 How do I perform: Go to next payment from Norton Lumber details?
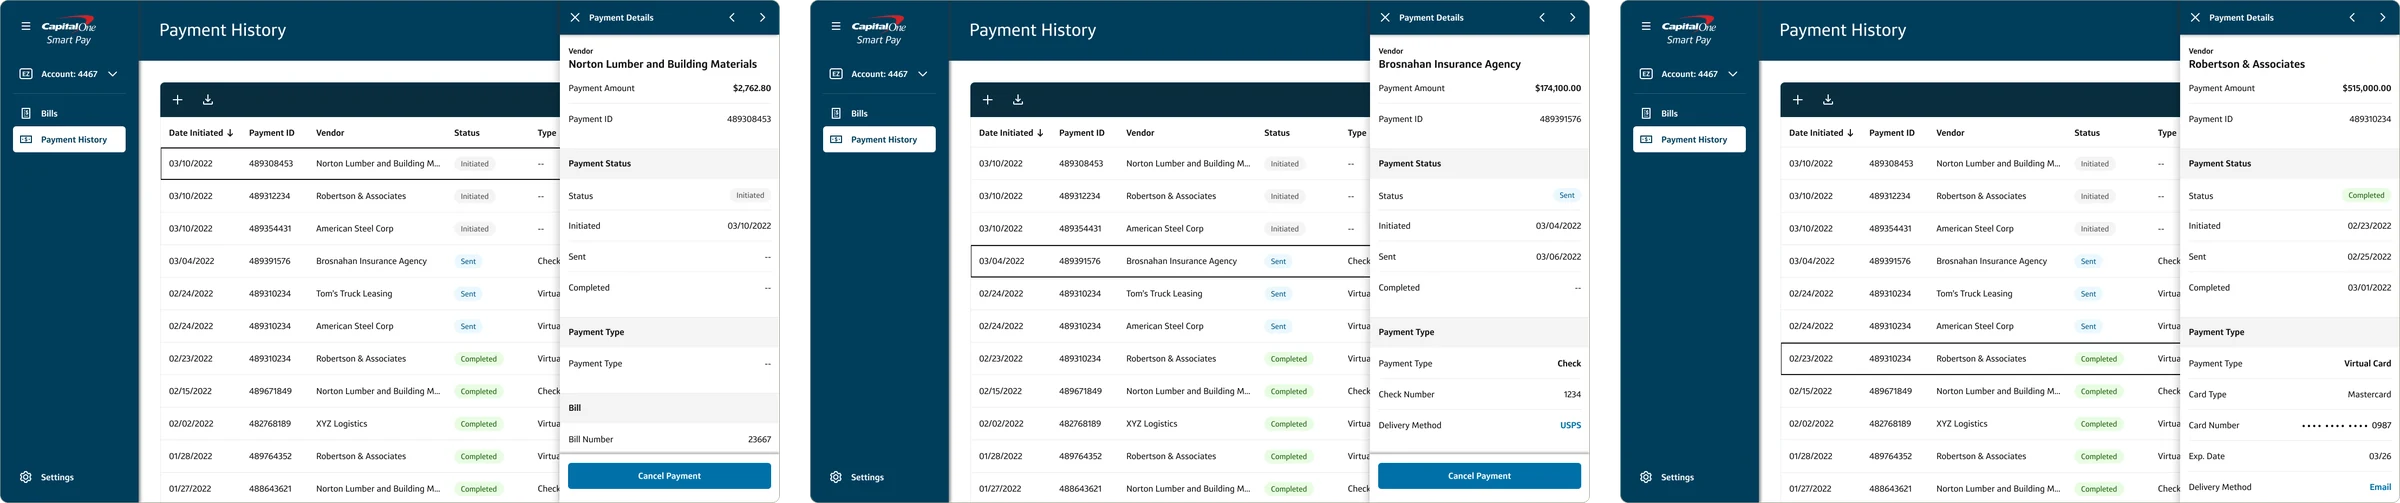(x=762, y=18)
